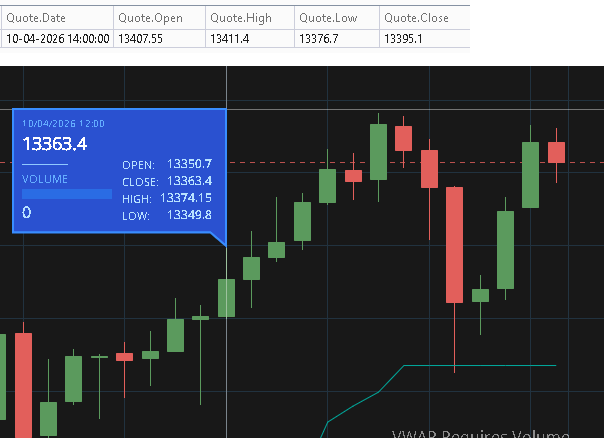
Task: Click the VWAP Requires Volume label
Action: tap(480, 433)
